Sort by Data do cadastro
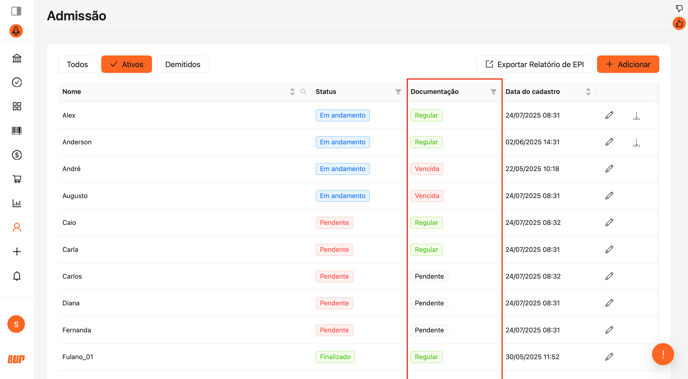The height and width of the screenshot is (379, 688). (588, 92)
